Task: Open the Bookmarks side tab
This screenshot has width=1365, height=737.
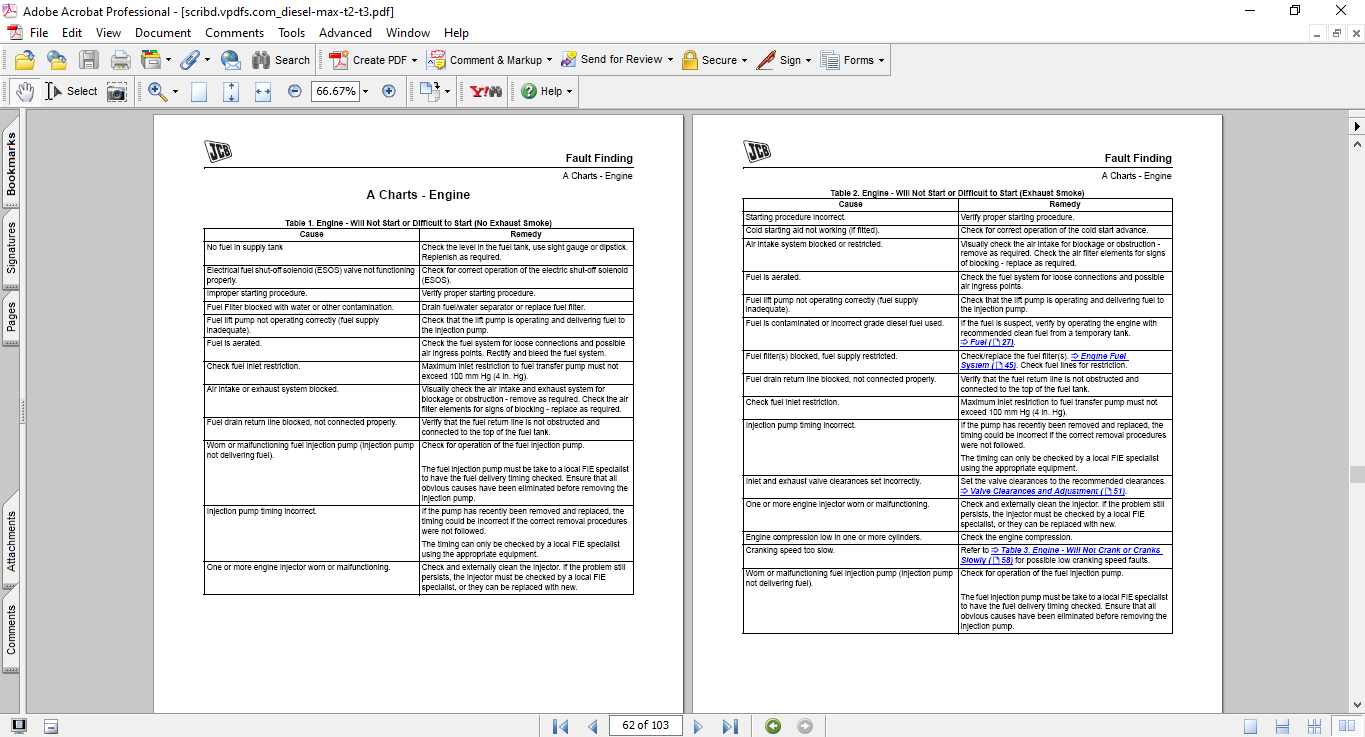Action: [x=12, y=164]
